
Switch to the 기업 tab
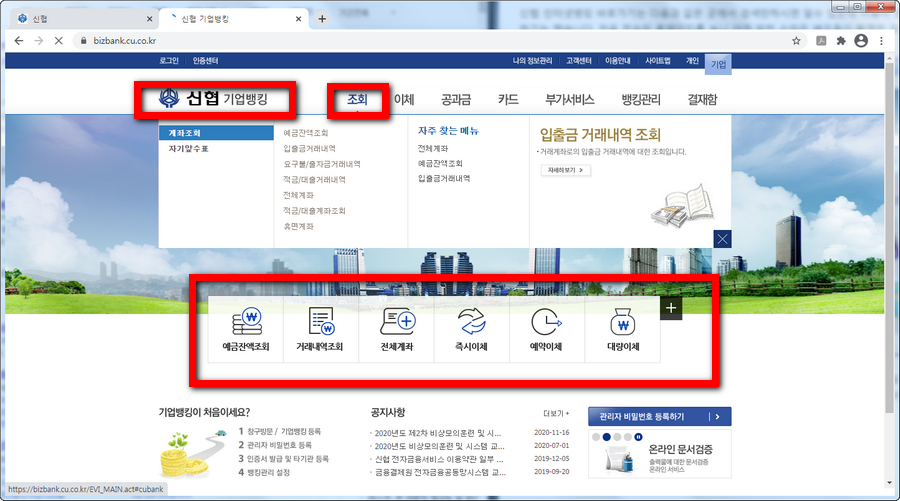[719, 64]
